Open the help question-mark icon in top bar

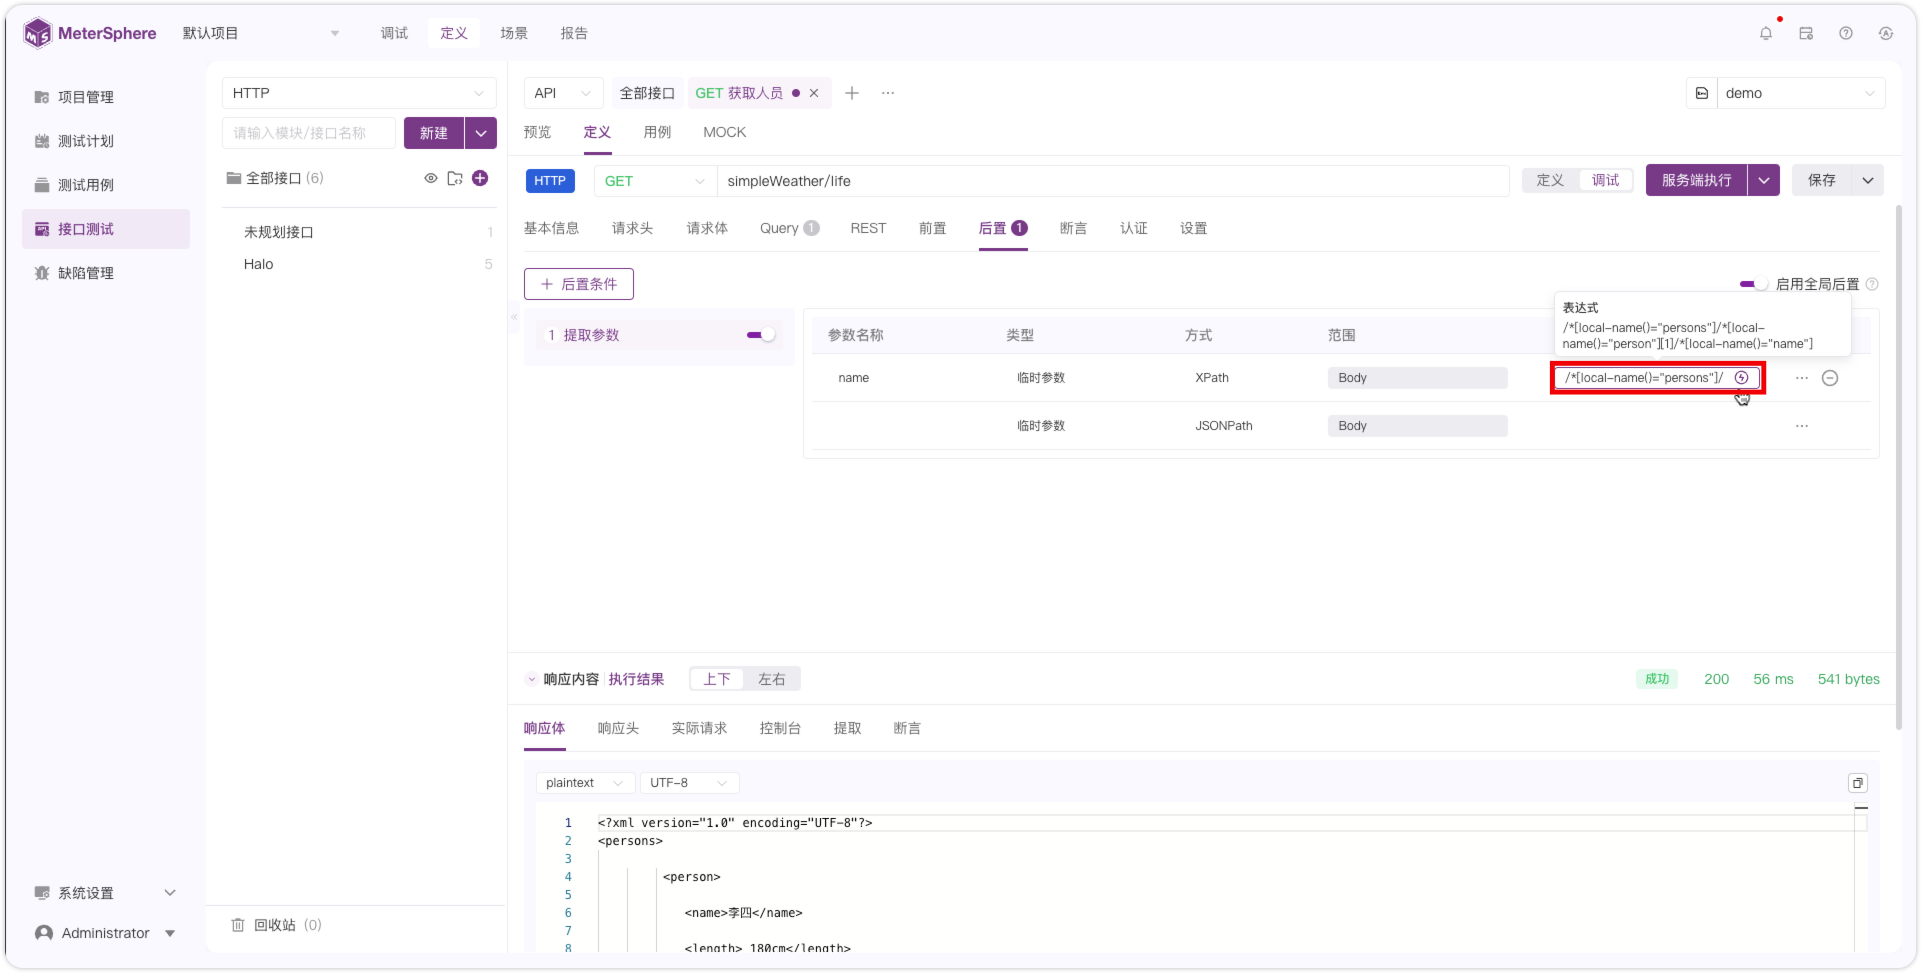tap(1846, 33)
